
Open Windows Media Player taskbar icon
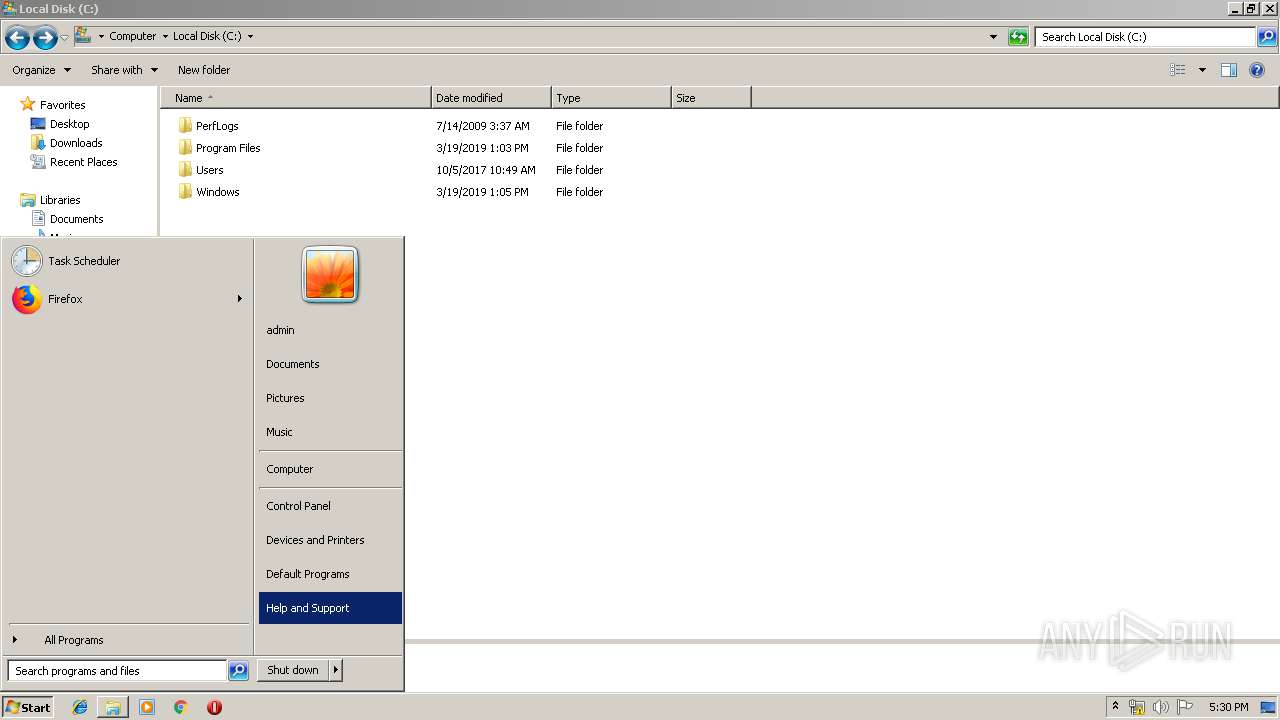coord(147,707)
